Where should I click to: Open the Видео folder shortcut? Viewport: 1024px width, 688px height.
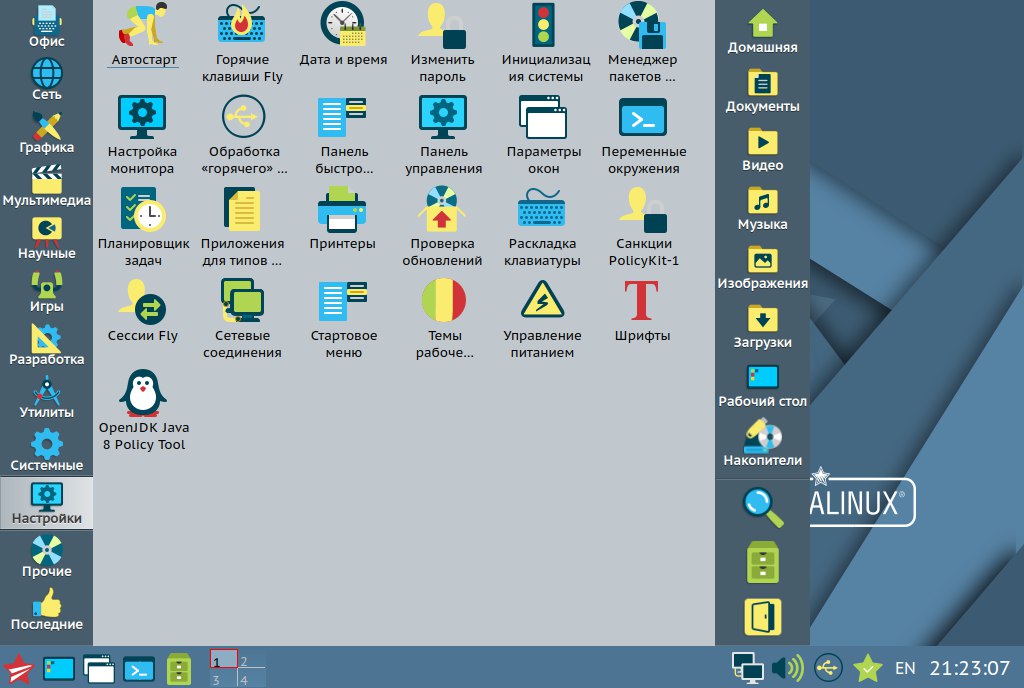[x=762, y=149]
